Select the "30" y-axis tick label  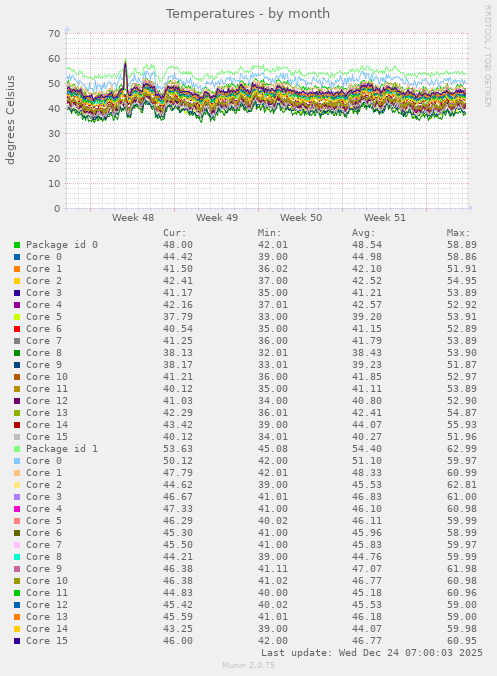(54, 134)
